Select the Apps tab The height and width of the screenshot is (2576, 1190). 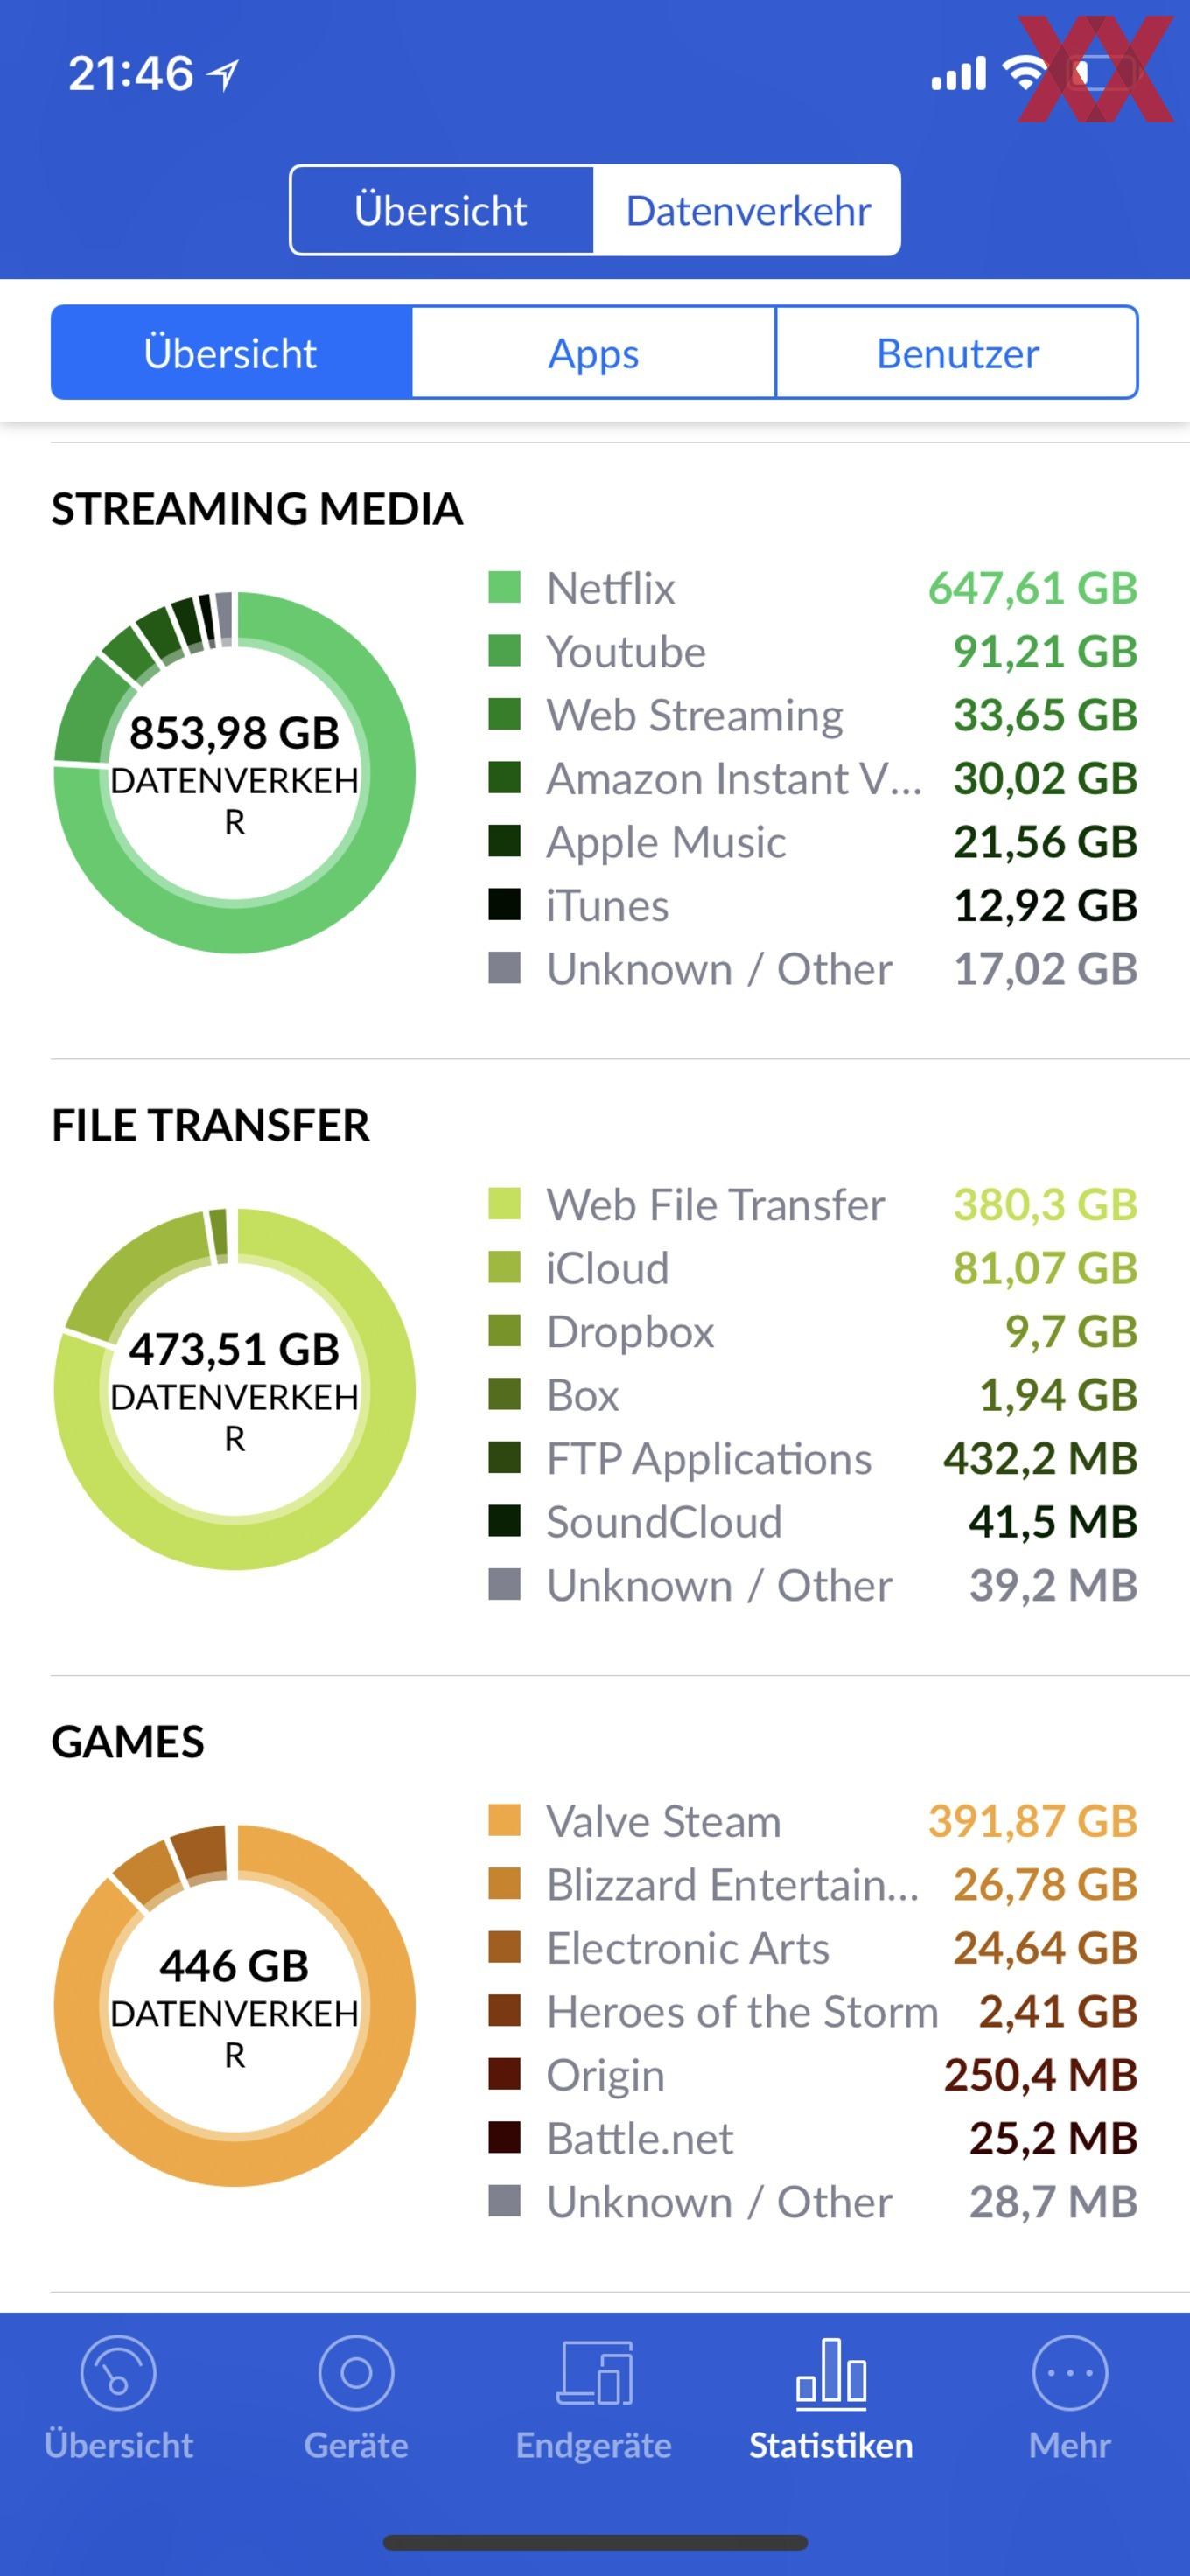click(594, 352)
